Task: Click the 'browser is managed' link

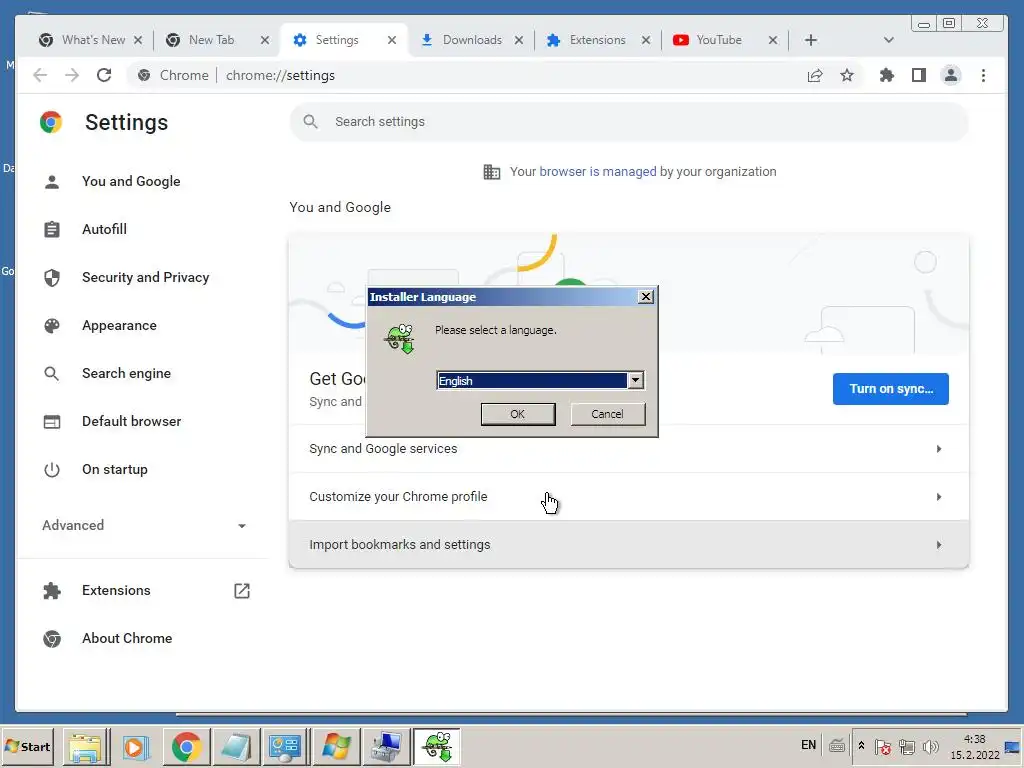Action: pyautogui.click(x=598, y=172)
